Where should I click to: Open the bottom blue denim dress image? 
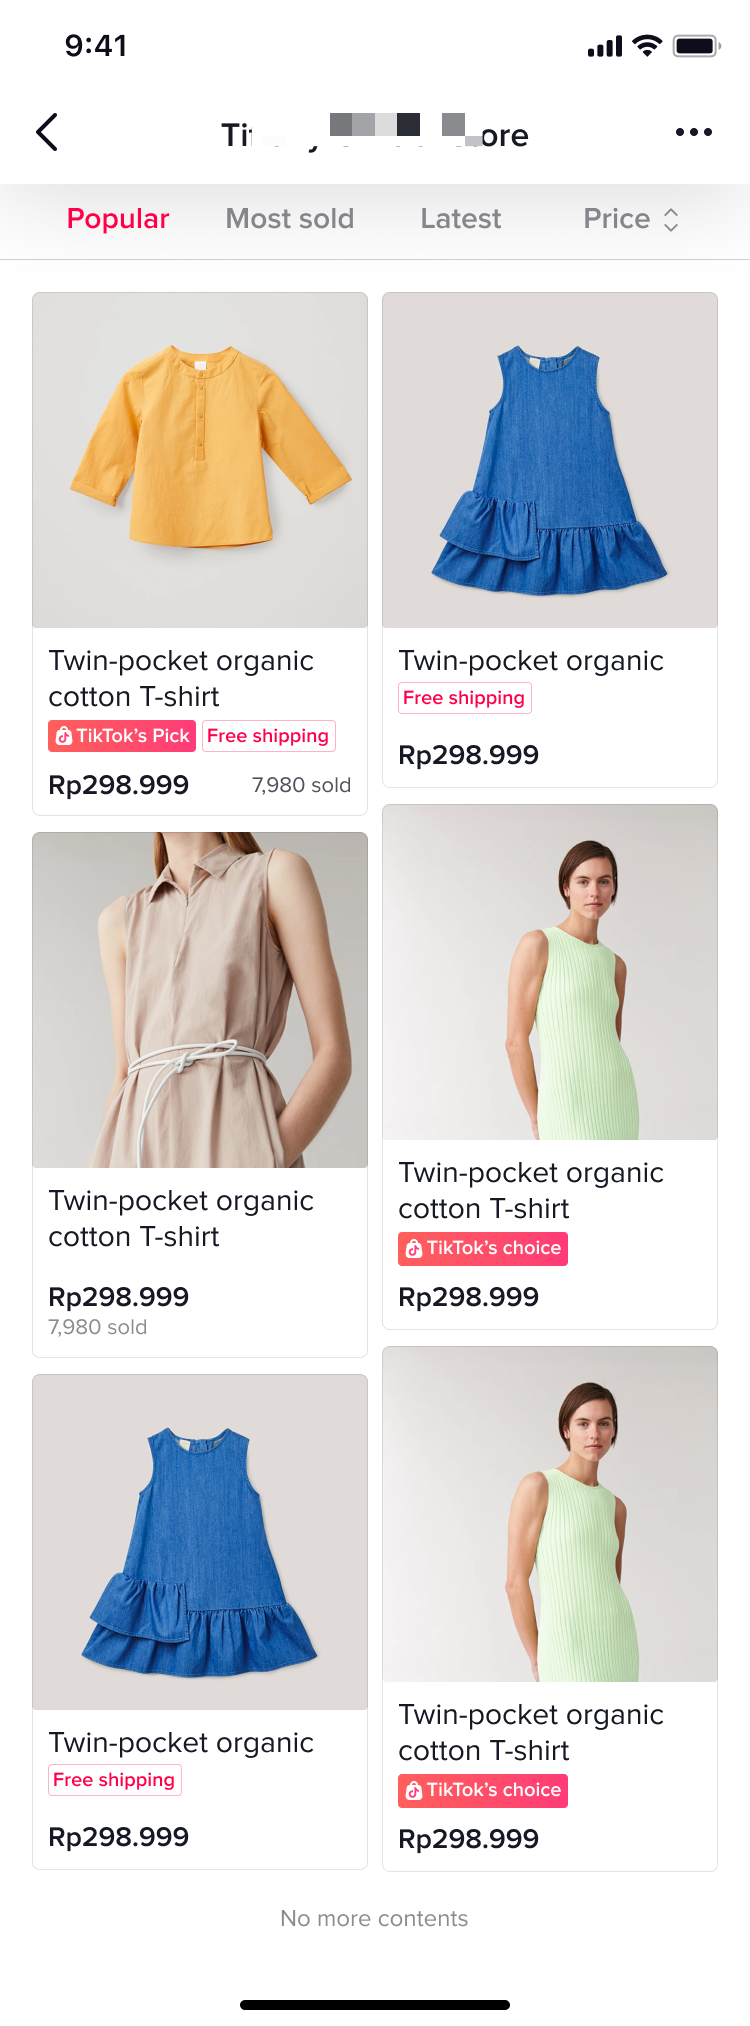coord(200,1542)
